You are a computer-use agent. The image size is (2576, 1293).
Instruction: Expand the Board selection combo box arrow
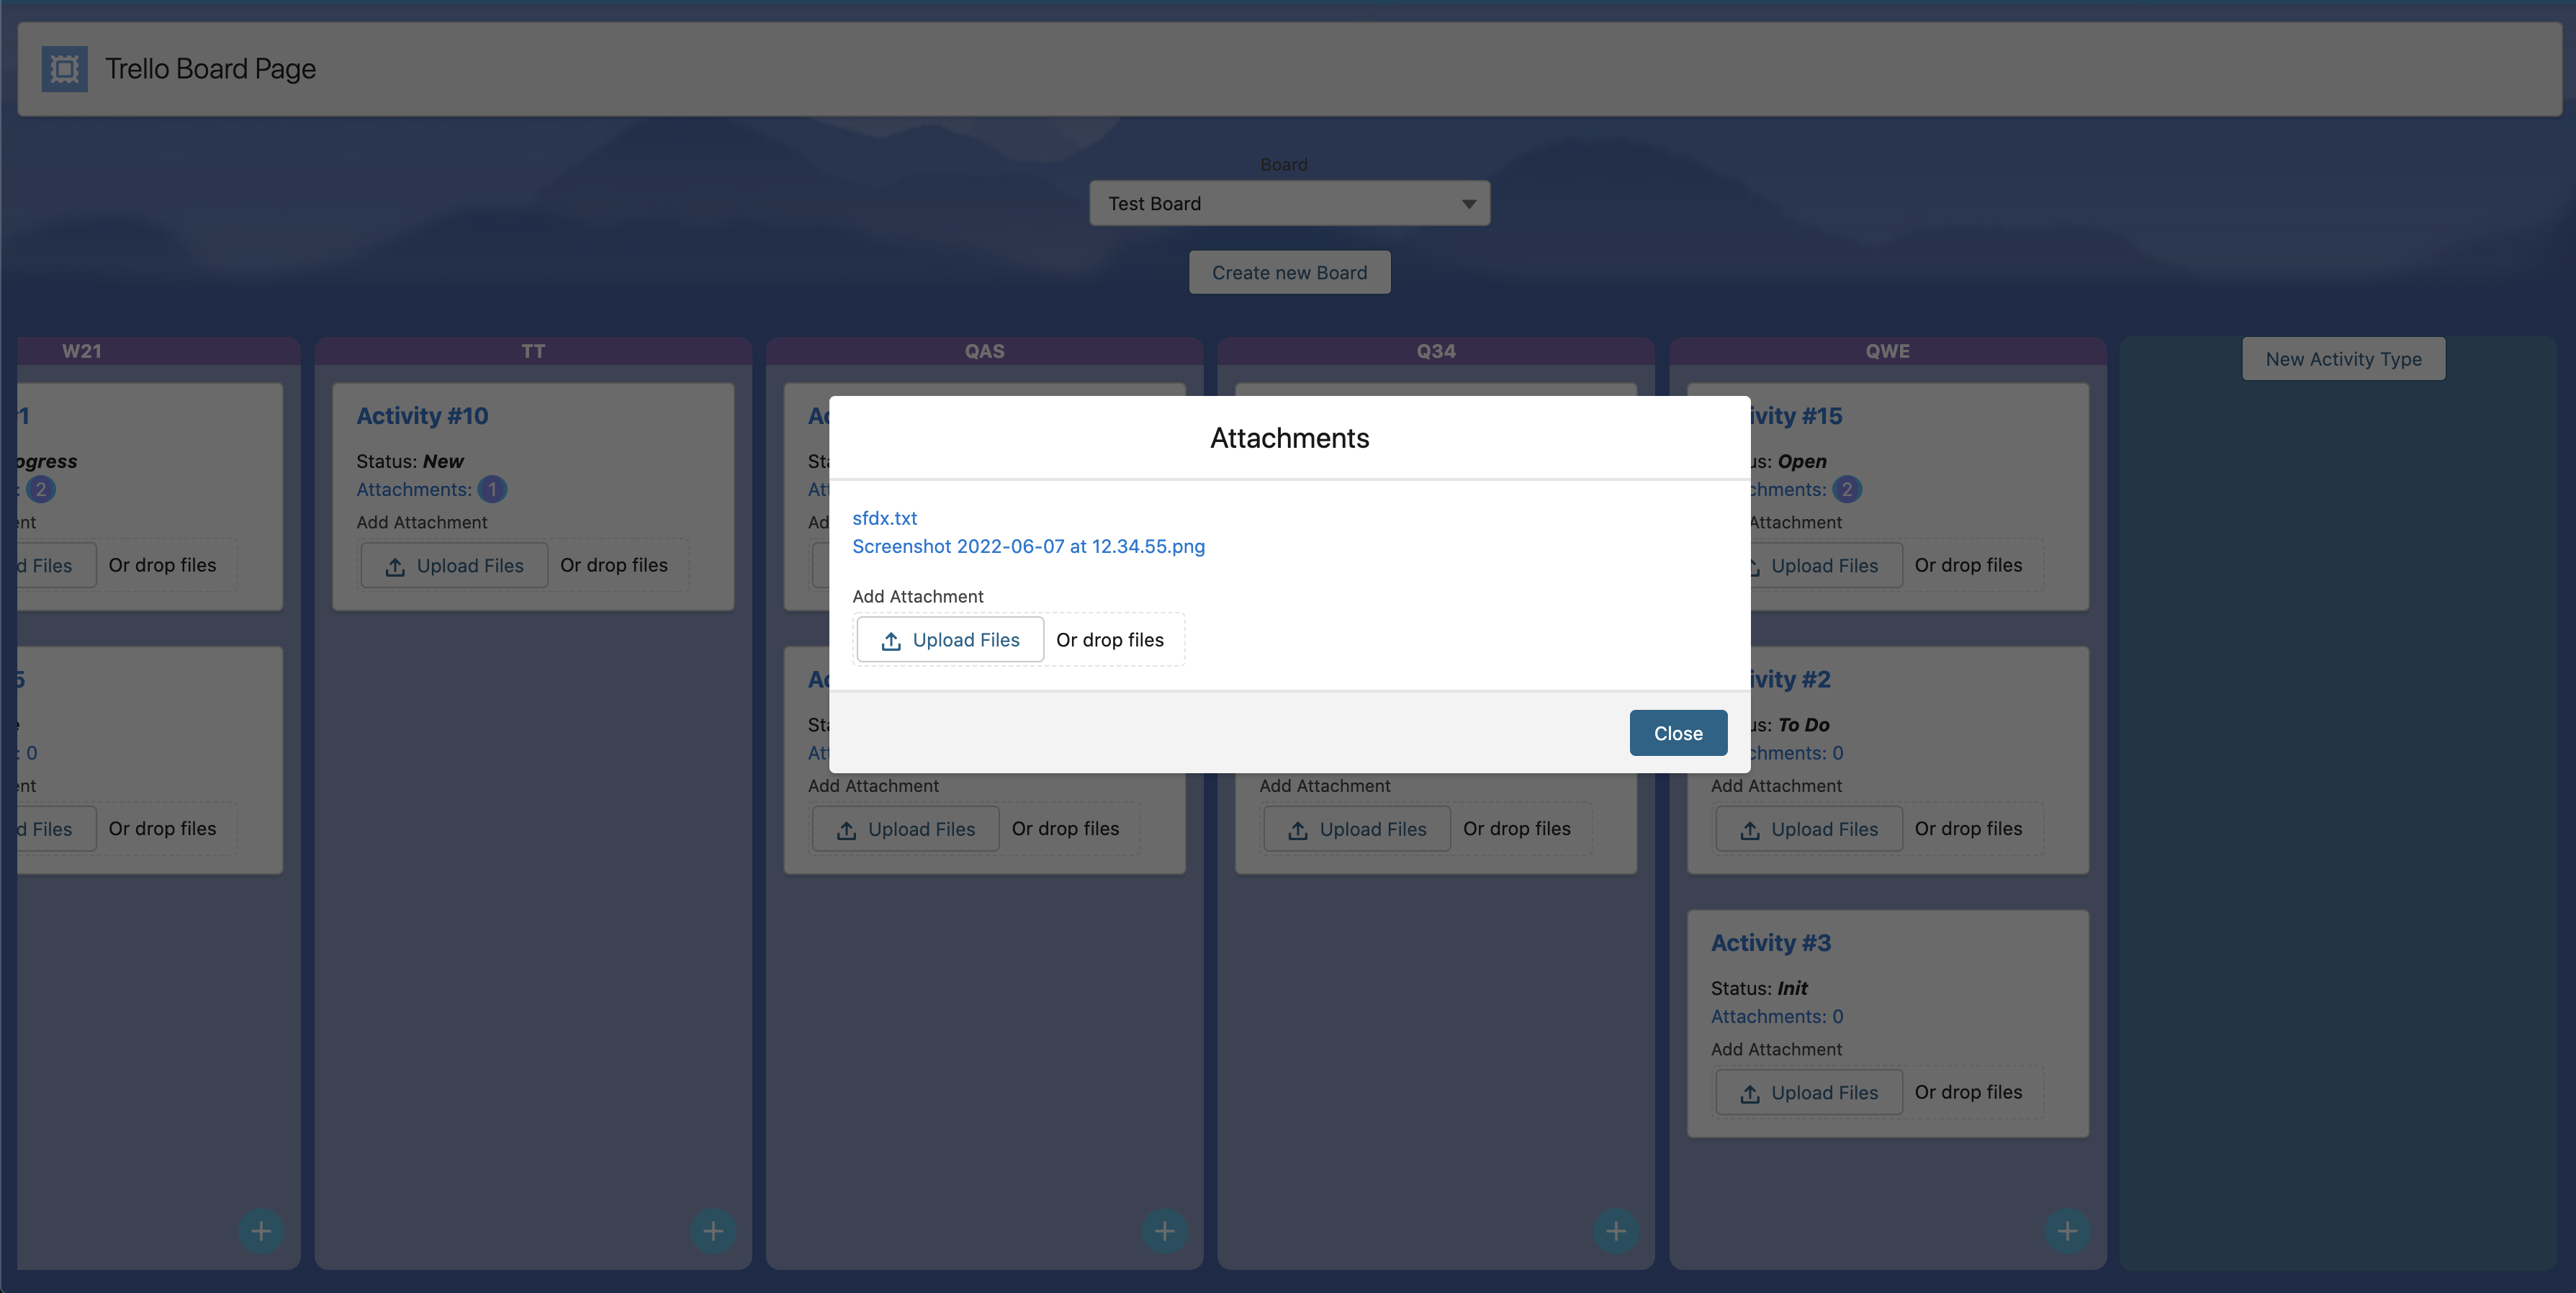coord(1467,203)
